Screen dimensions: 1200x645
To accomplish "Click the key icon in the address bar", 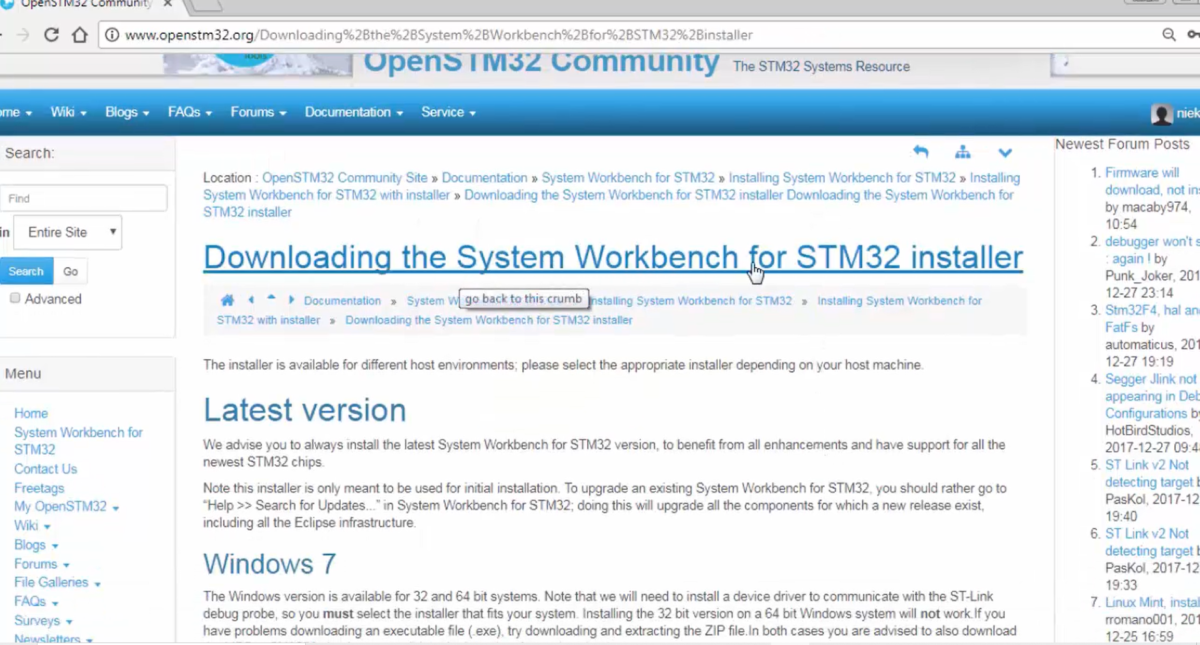I will [1193, 35].
